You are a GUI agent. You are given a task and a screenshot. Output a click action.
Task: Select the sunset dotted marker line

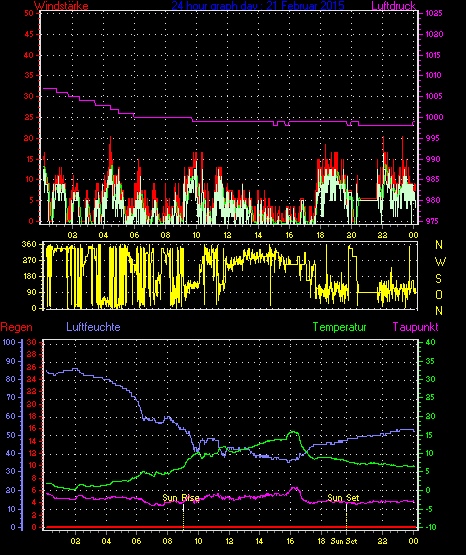346,517
